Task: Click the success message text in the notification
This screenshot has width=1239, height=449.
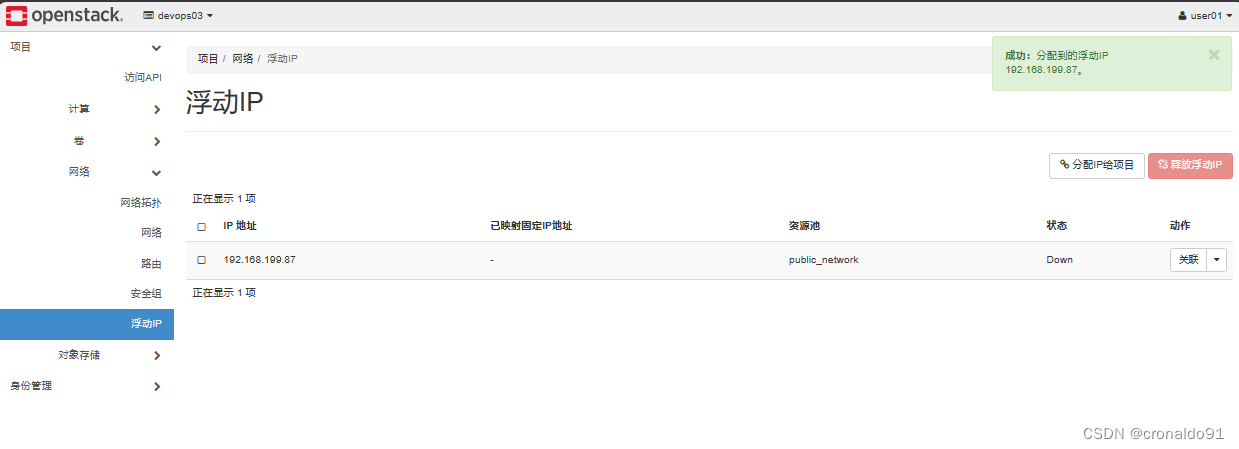Action: [x=1057, y=63]
